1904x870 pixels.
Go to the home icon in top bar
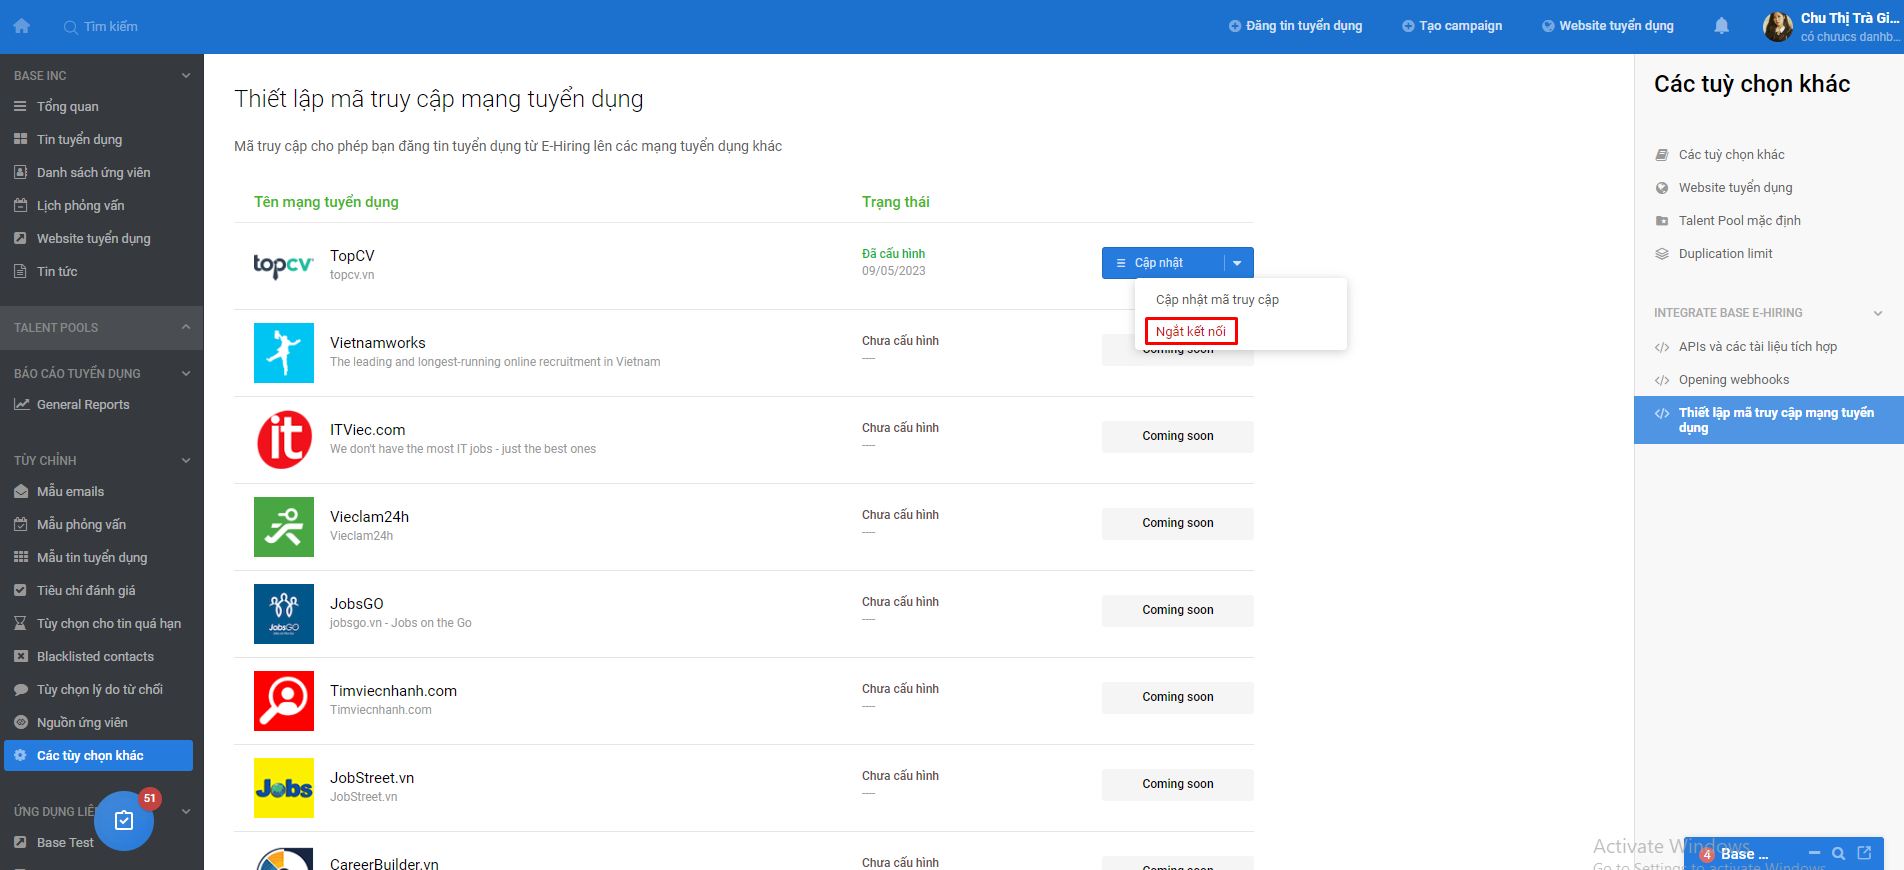click(x=21, y=26)
